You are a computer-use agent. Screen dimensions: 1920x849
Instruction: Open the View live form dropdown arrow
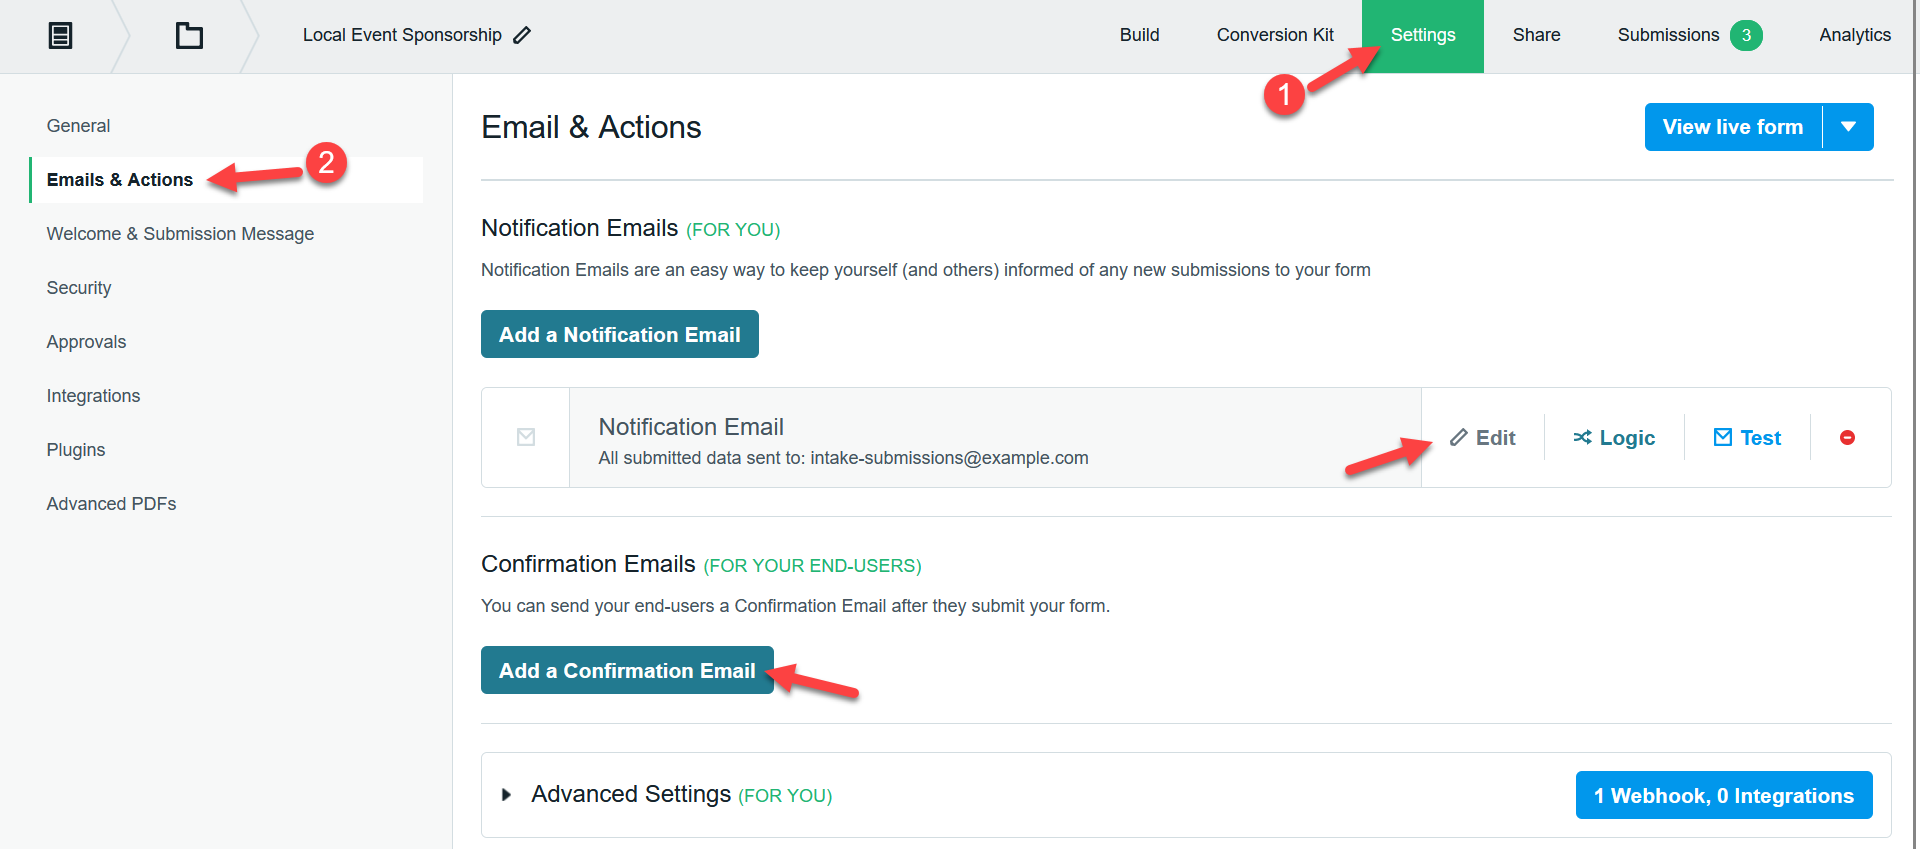(x=1848, y=127)
